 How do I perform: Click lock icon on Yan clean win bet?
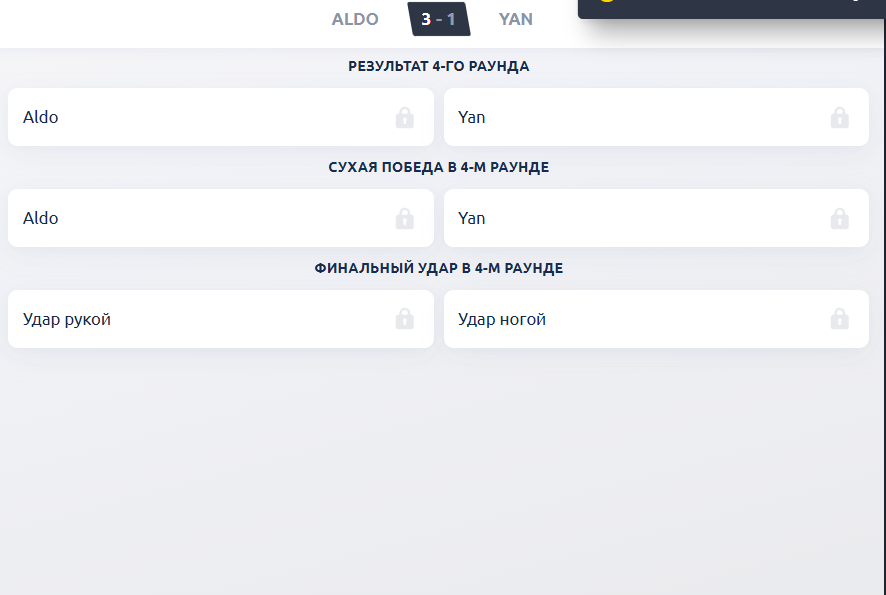click(839, 219)
